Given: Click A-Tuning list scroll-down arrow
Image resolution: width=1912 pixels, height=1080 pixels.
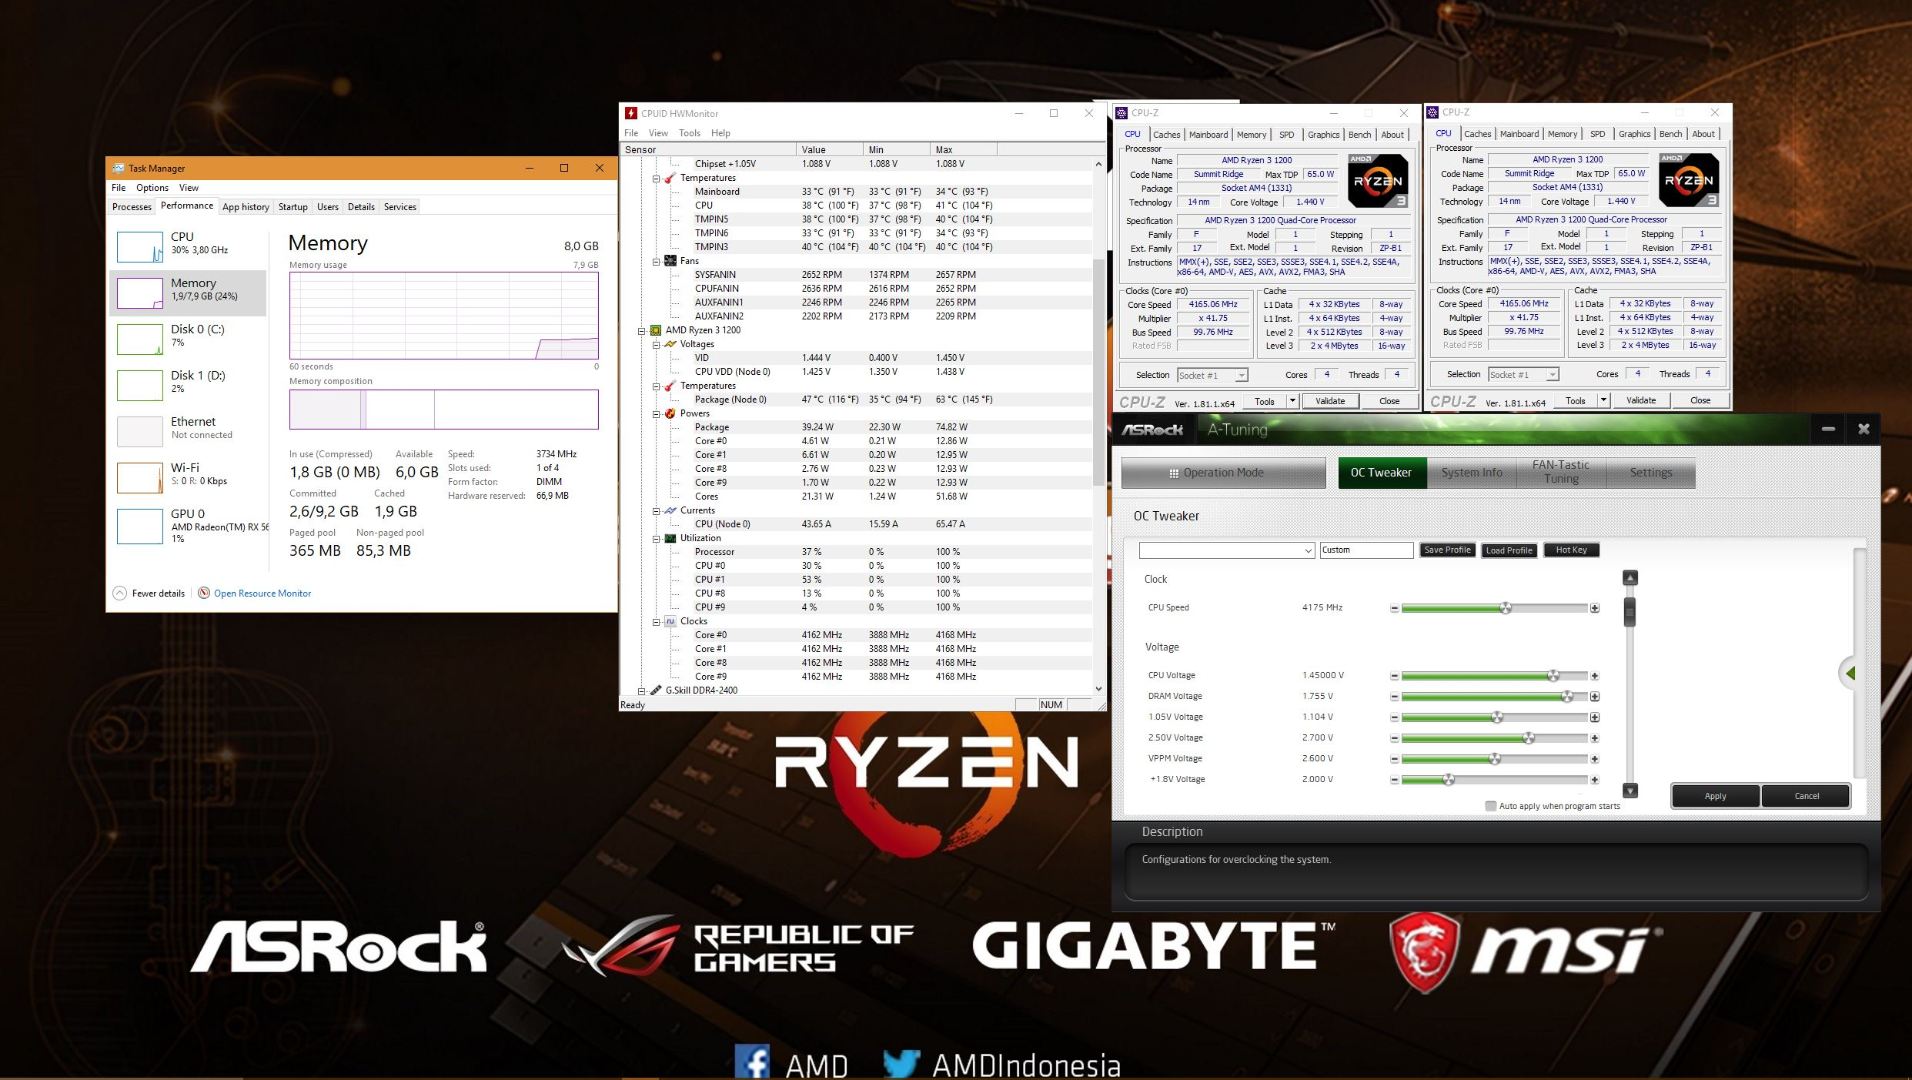Looking at the screenshot, I should (x=1630, y=790).
